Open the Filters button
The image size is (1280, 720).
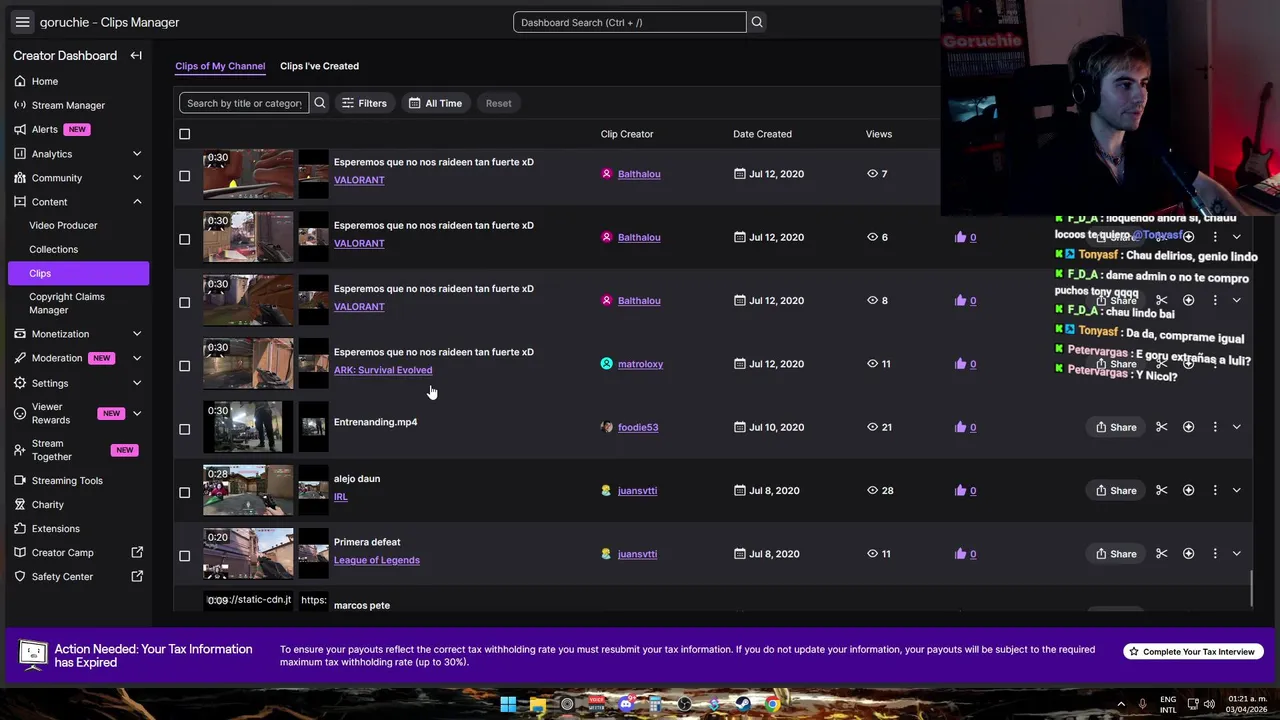pos(364,103)
